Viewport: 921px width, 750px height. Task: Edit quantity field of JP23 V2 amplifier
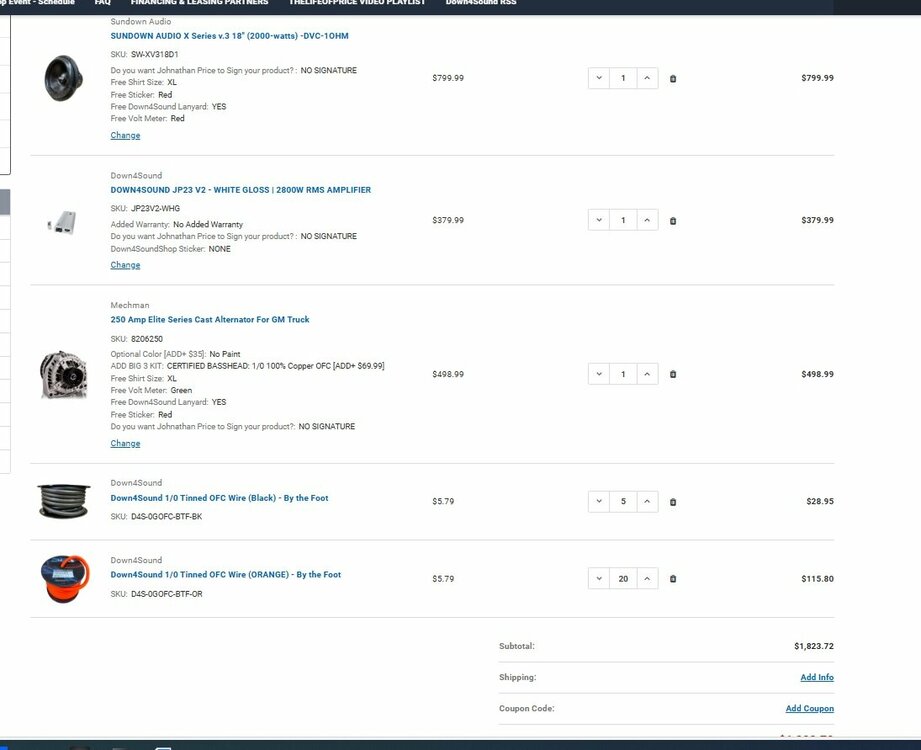623,220
